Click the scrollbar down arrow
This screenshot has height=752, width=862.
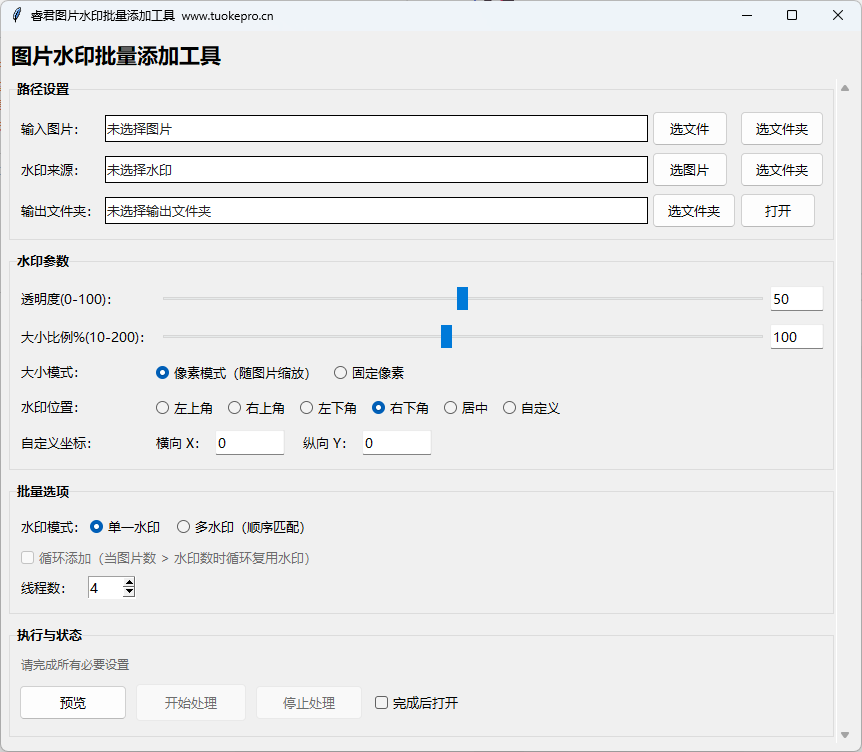pos(845,734)
